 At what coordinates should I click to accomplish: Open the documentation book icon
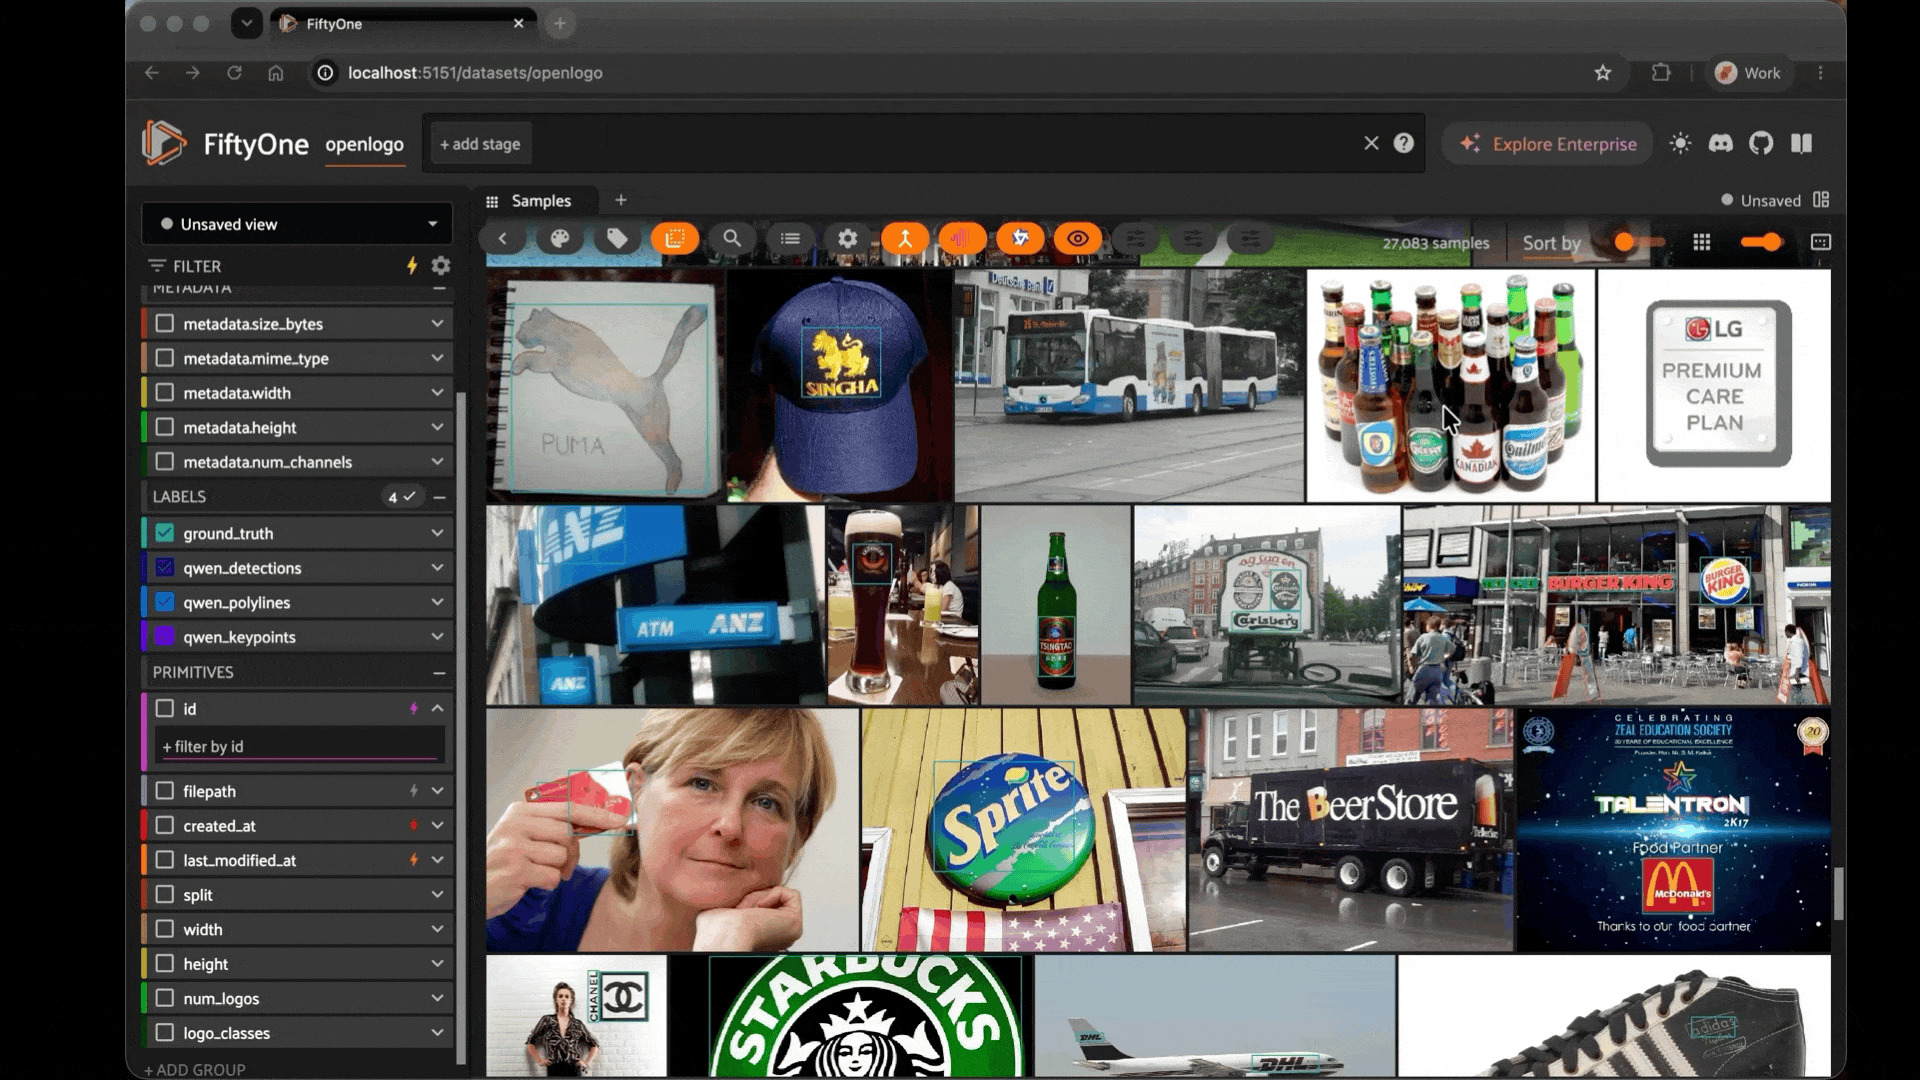click(1802, 143)
